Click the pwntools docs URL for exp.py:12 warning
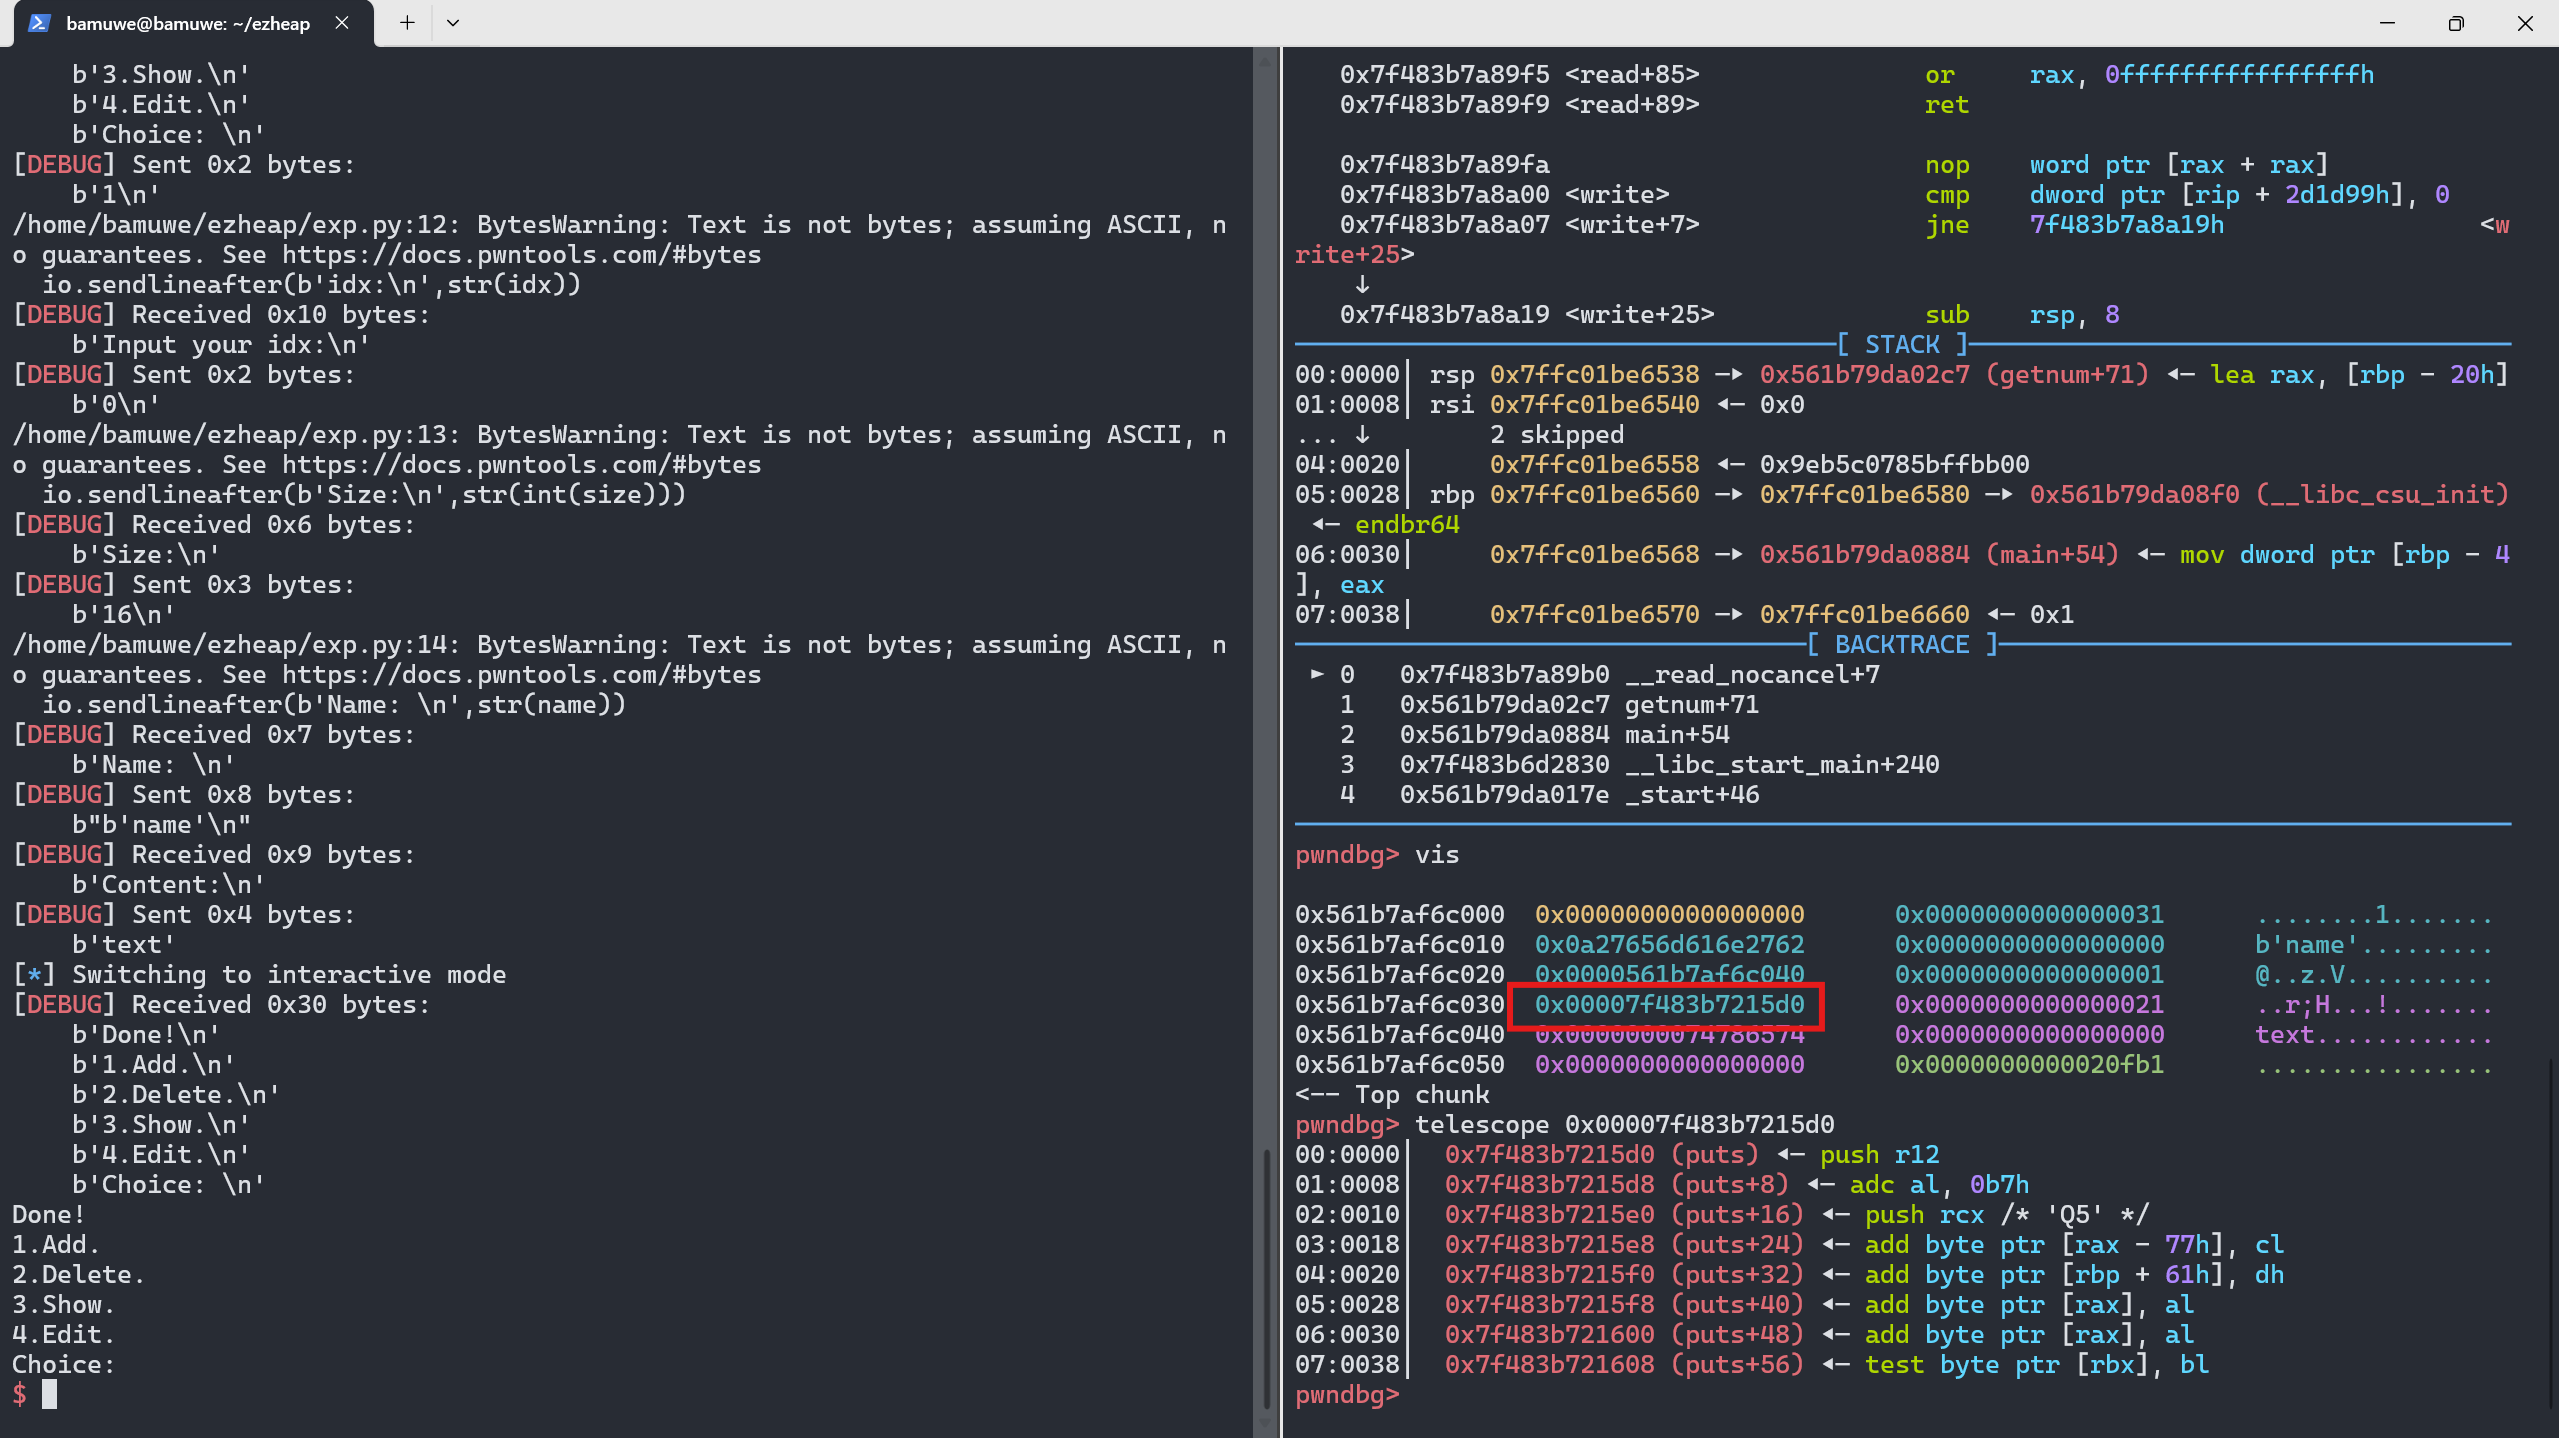The width and height of the screenshot is (2559, 1438). 521,255
